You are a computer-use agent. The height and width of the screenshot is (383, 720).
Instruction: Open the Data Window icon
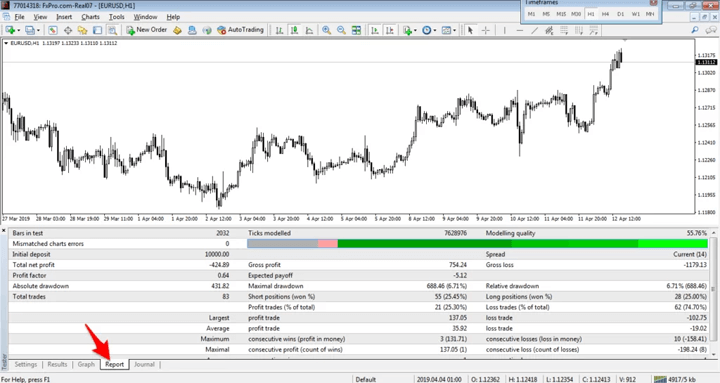coord(68,30)
